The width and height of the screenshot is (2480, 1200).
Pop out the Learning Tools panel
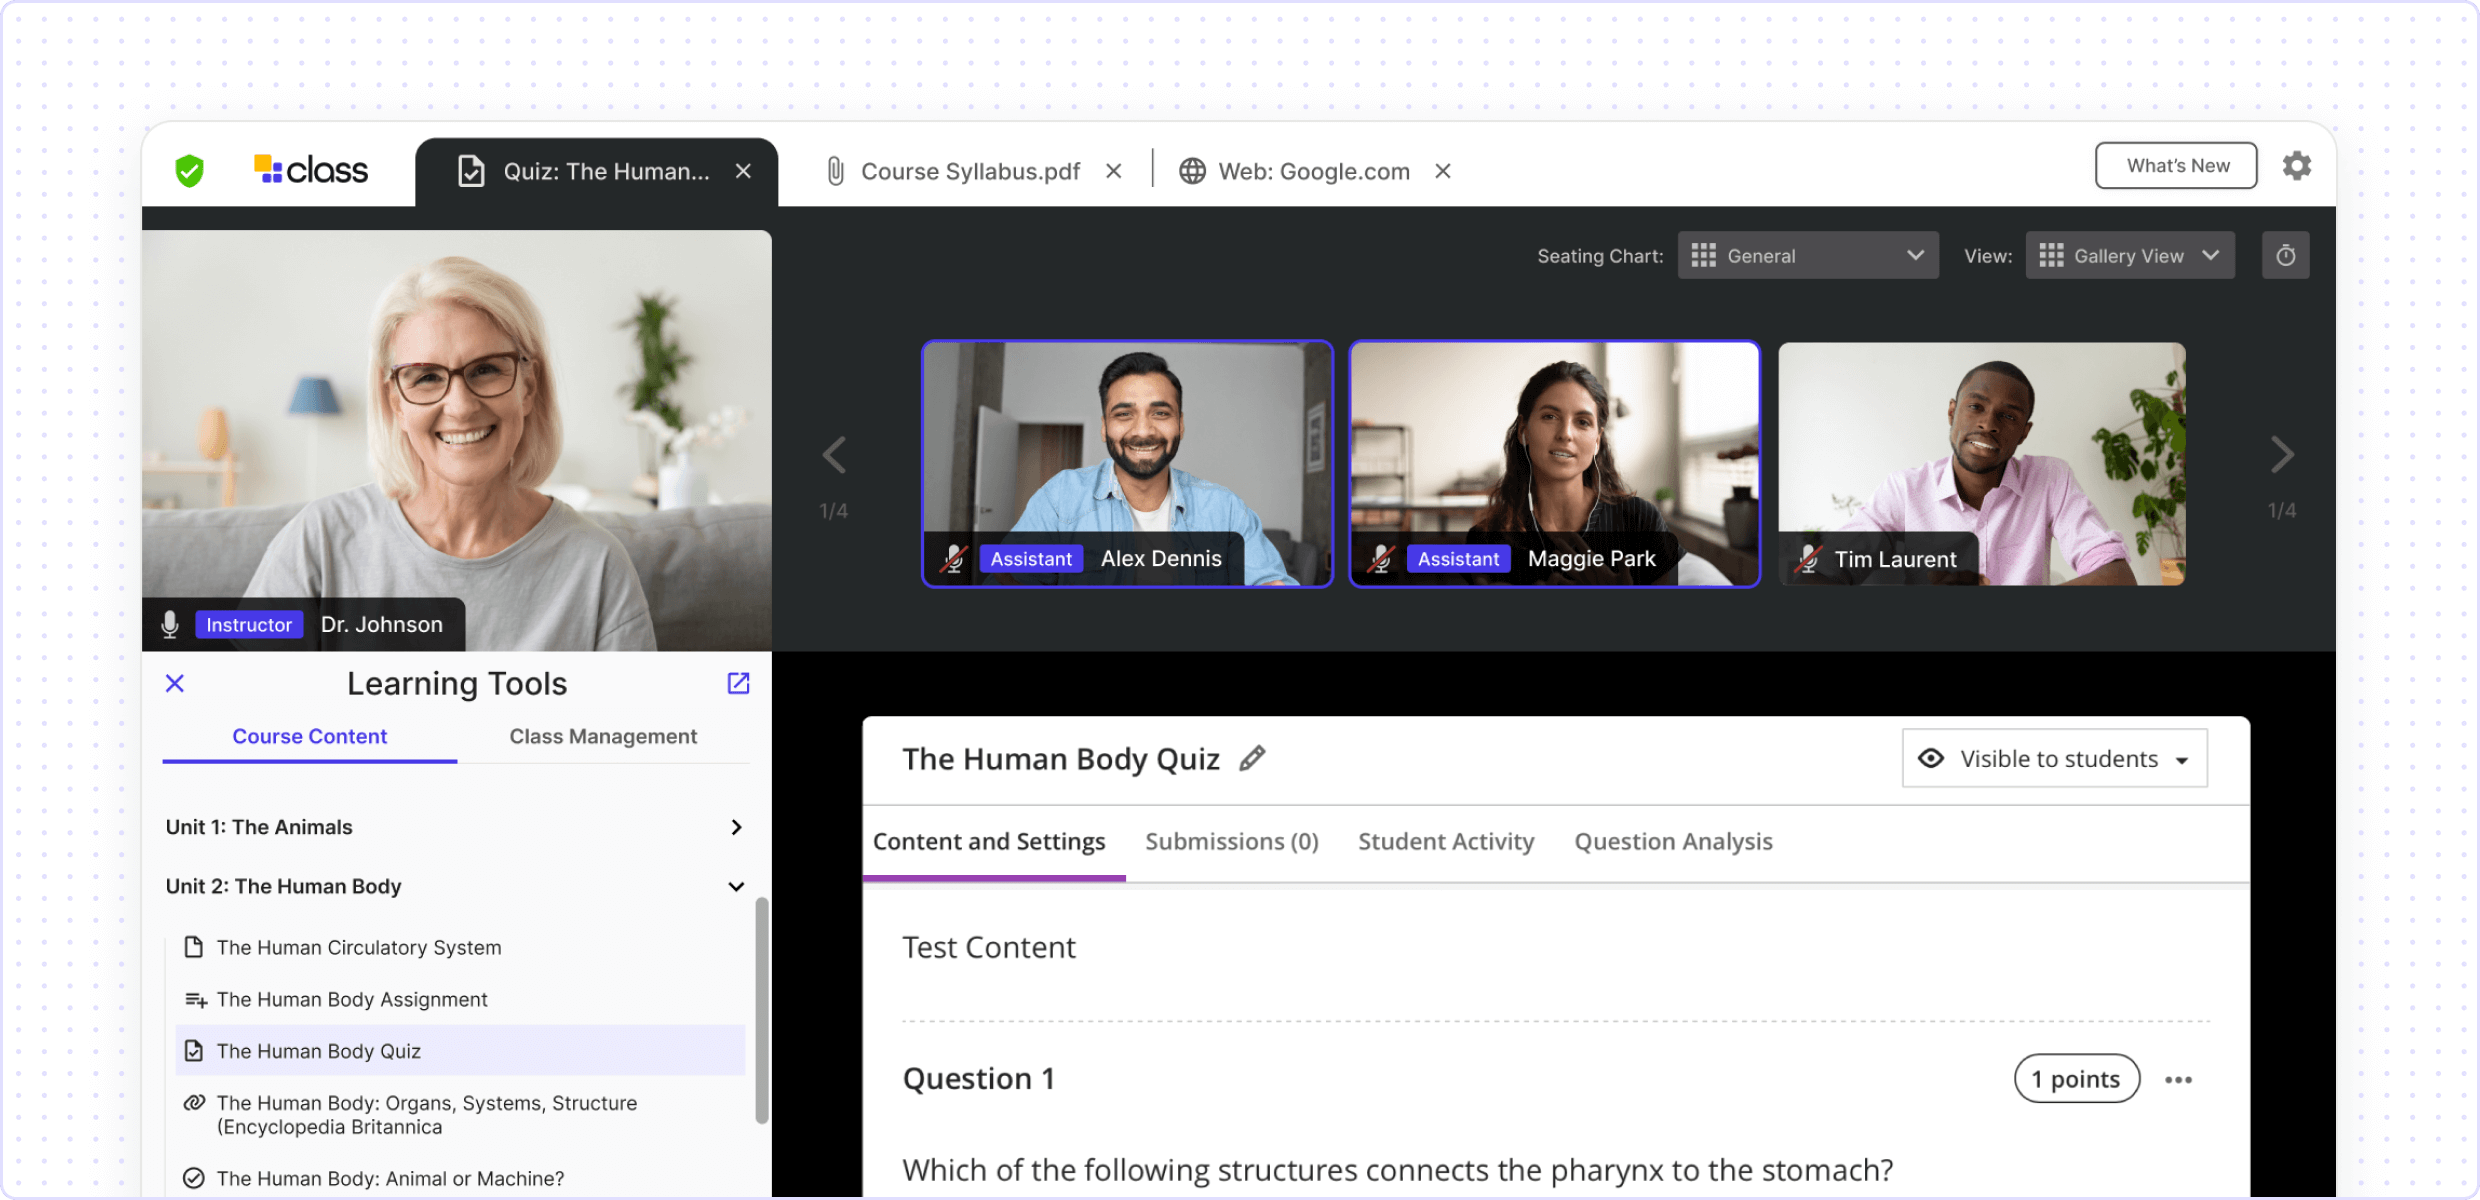click(738, 683)
